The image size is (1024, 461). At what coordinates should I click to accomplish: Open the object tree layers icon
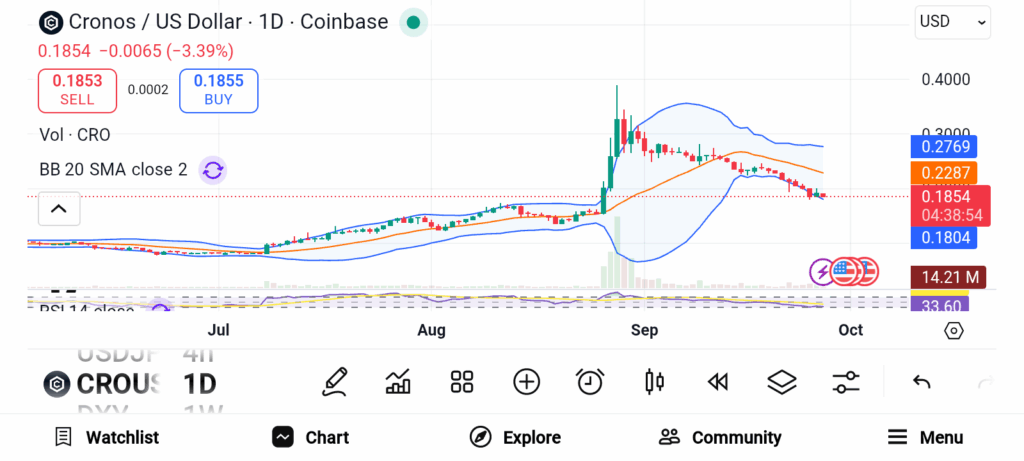781,381
